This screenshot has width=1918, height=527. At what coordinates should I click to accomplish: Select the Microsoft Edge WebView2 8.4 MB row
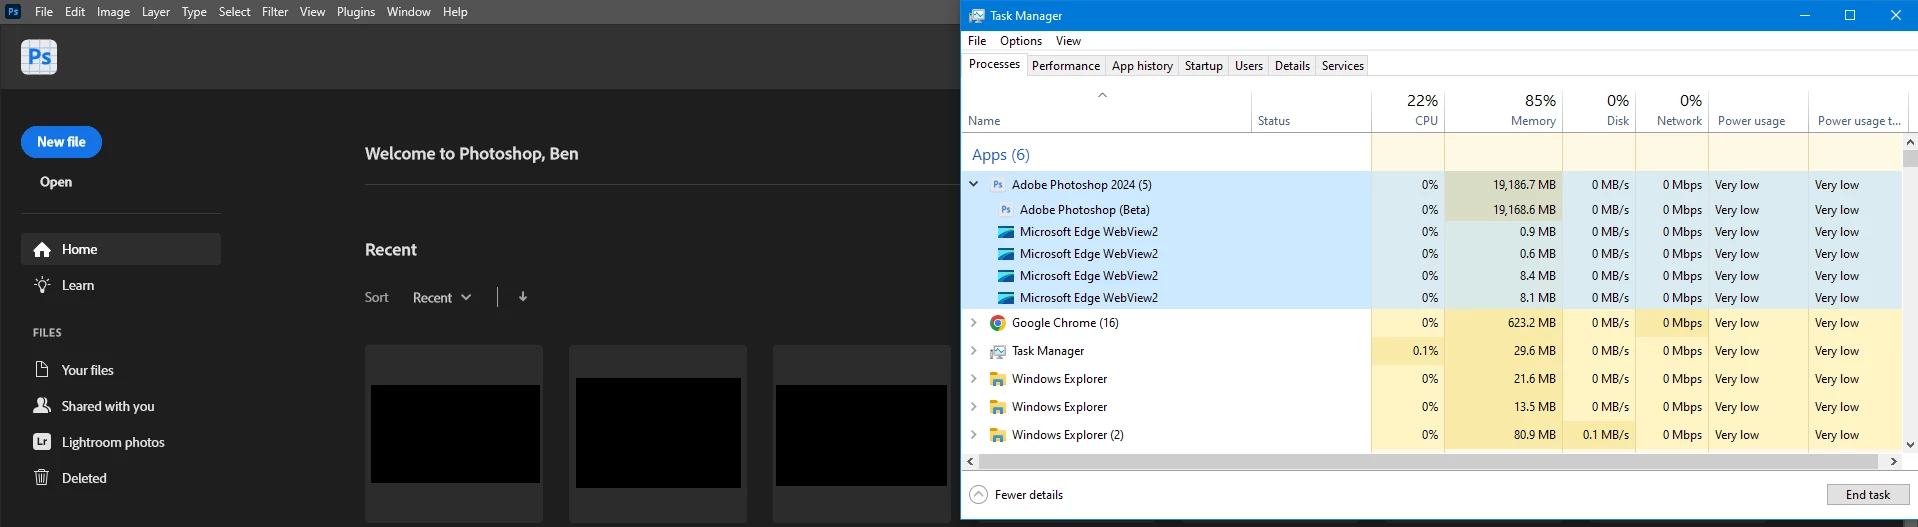pos(1431,276)
